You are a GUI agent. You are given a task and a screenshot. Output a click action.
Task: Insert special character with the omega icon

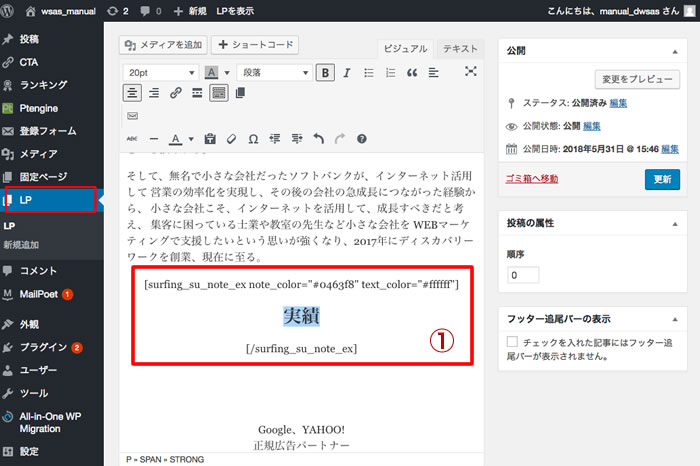[x=253, y=139]
